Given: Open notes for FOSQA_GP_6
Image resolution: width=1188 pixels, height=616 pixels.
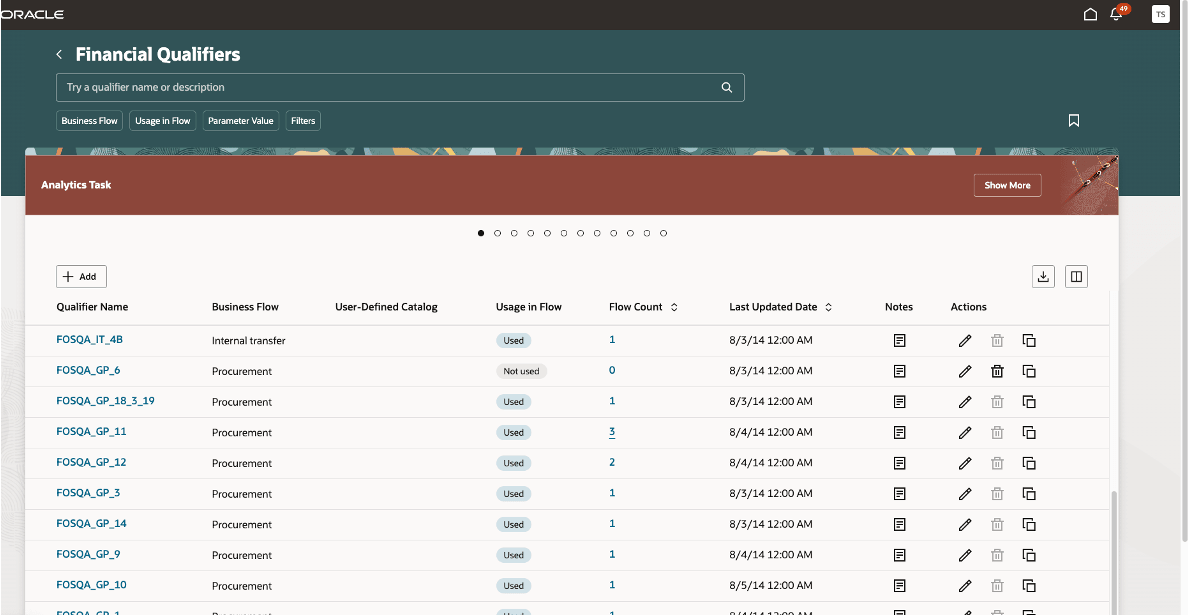Looking at the screenshot, I should coord(899,371).
